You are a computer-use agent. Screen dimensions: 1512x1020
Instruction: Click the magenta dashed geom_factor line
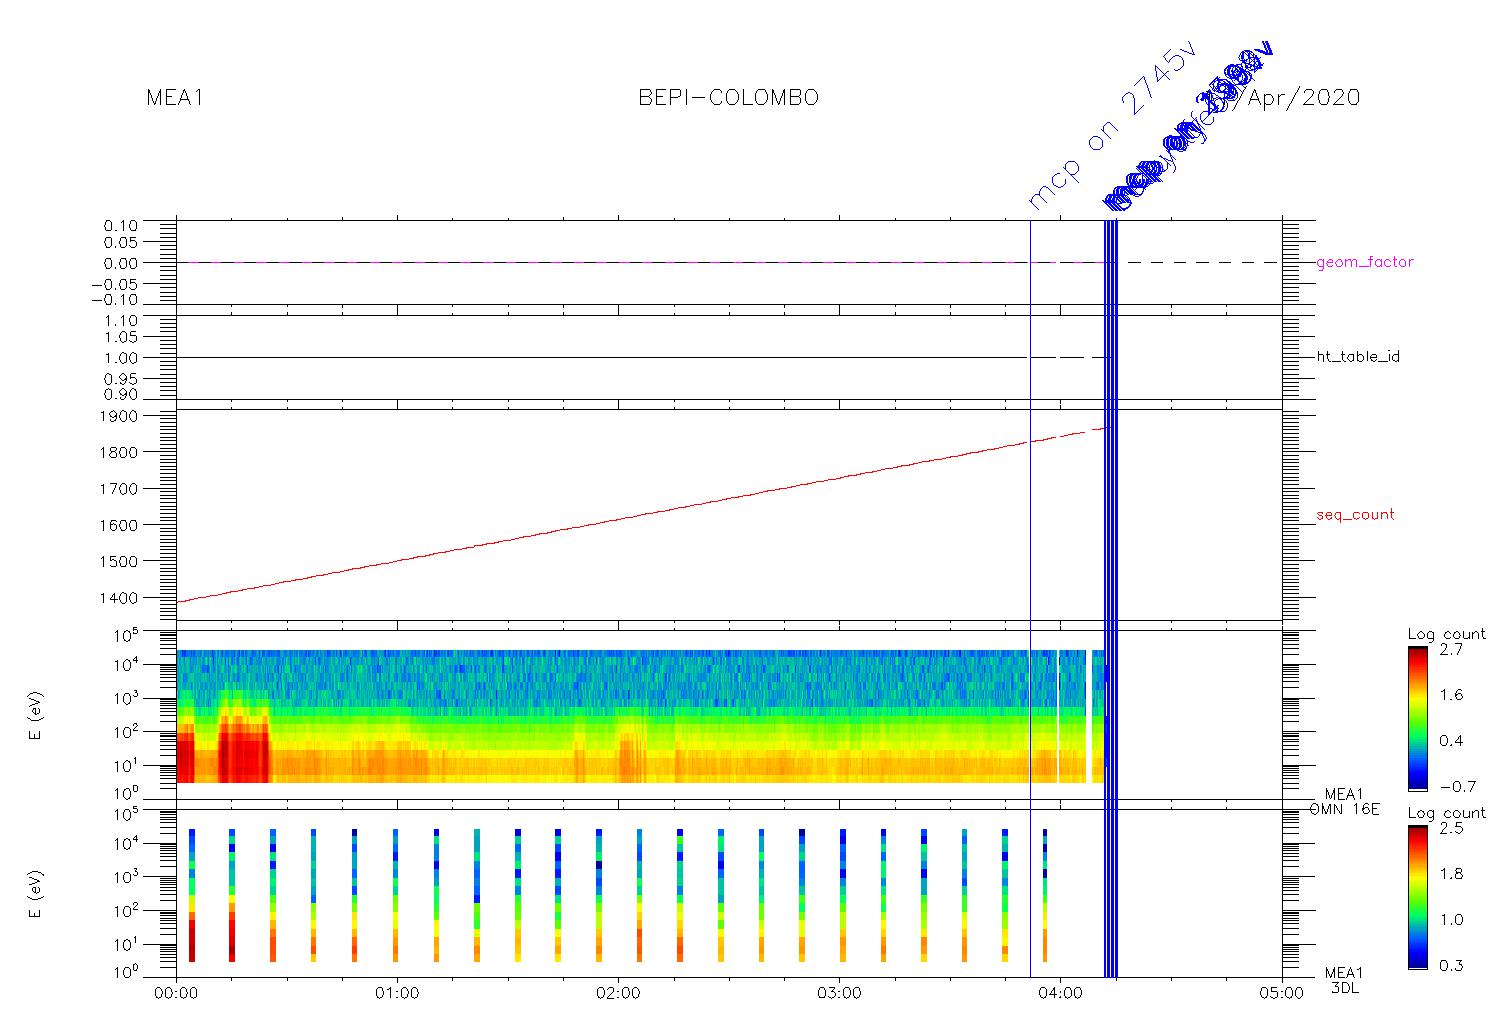pyautogui.click(x=640, y=262)
